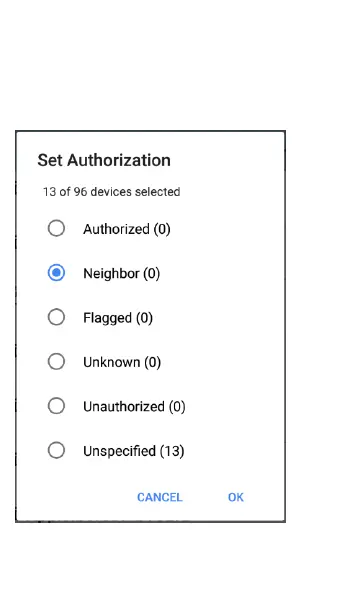Click the (0) count beside Unauthorized
Screen dimensions: 360x612
click(177, 407)
